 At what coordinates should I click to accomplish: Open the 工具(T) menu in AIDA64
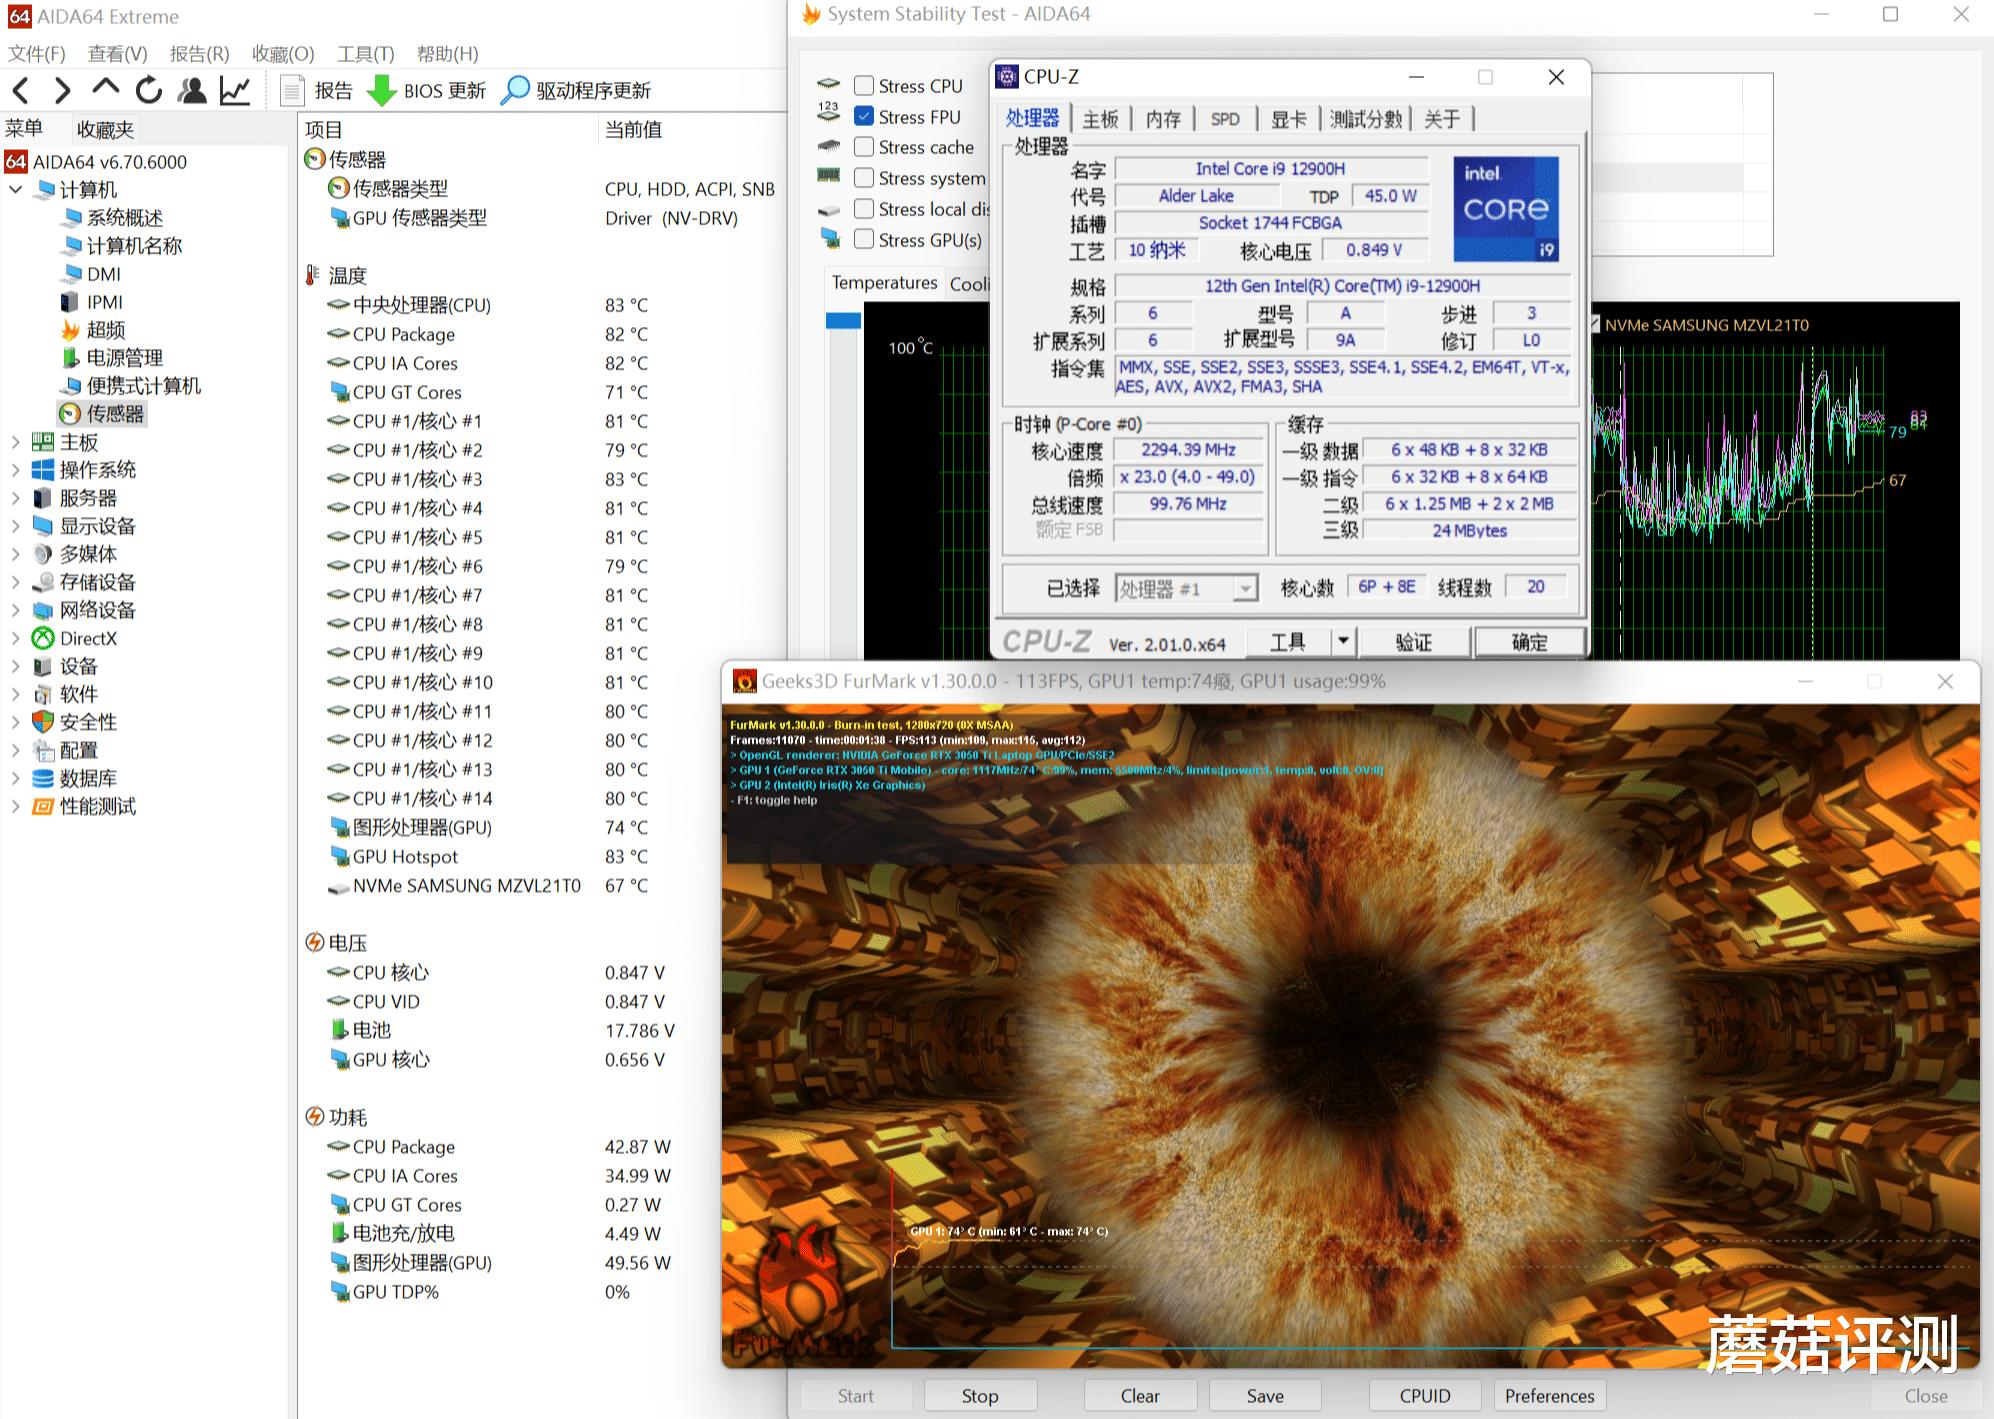365,54
